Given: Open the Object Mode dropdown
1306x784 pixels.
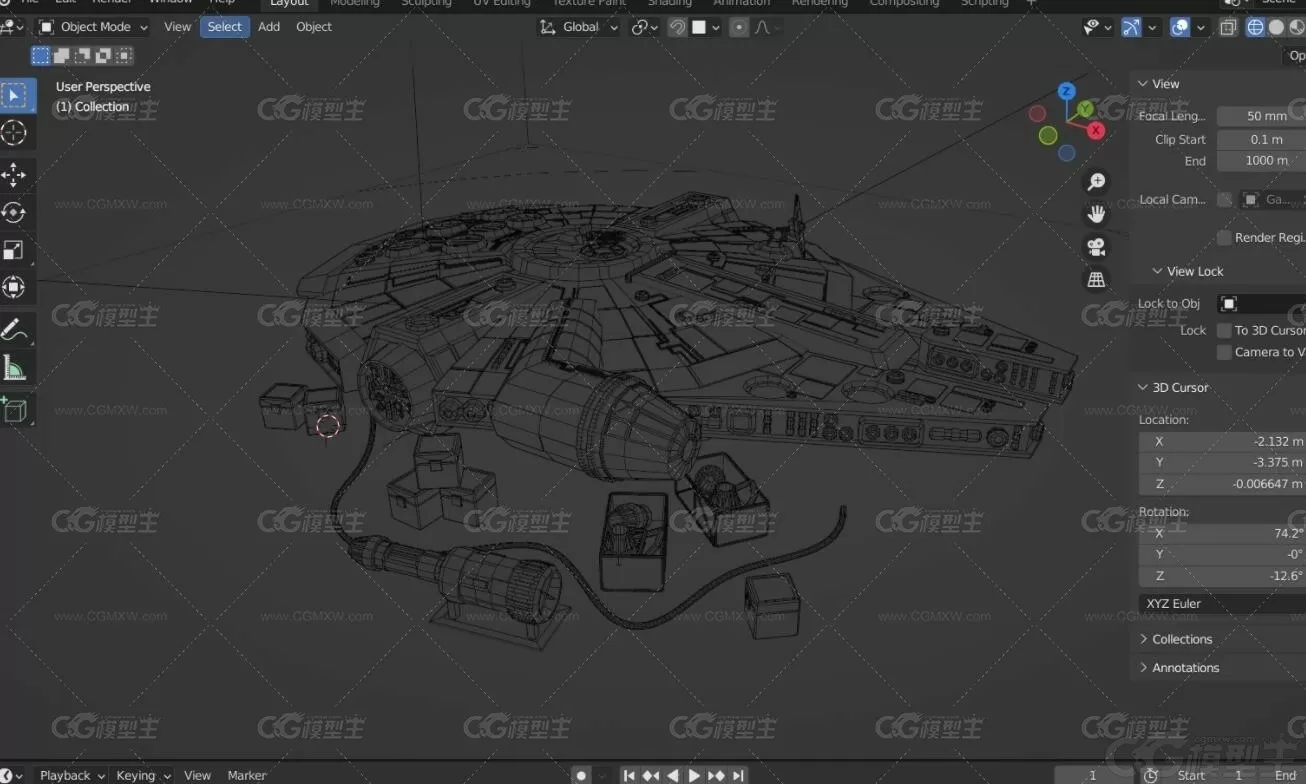Looking at the screenshot, I should click(93, 27).
